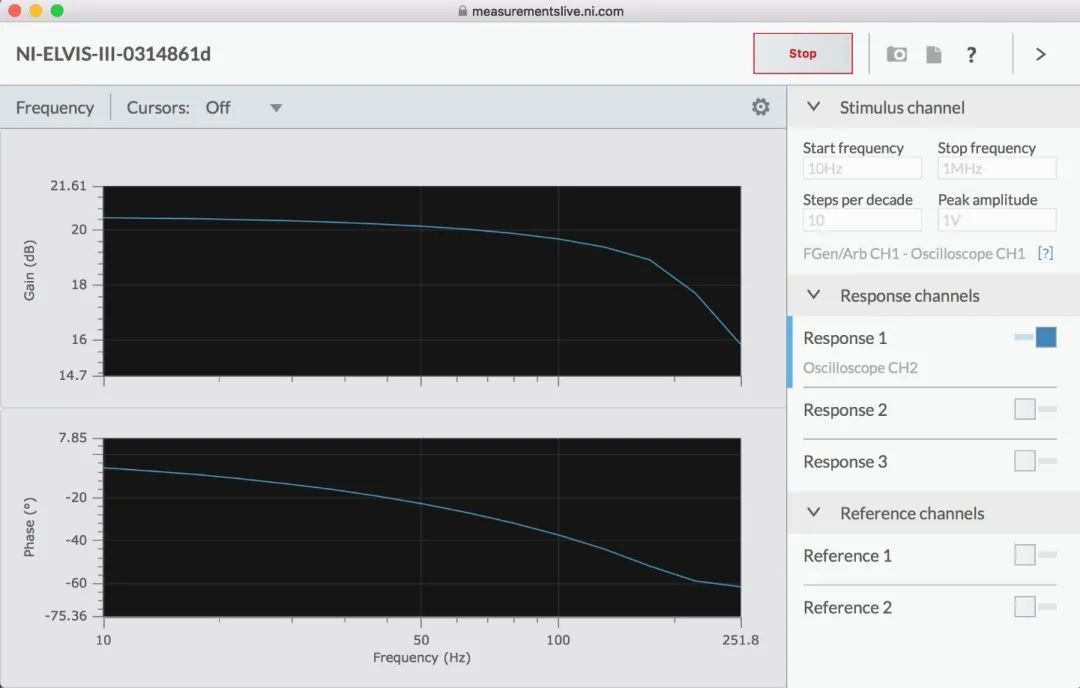Open graph settings gear icon
This screenshot has width=1080, height=688.
pos(760,107)
